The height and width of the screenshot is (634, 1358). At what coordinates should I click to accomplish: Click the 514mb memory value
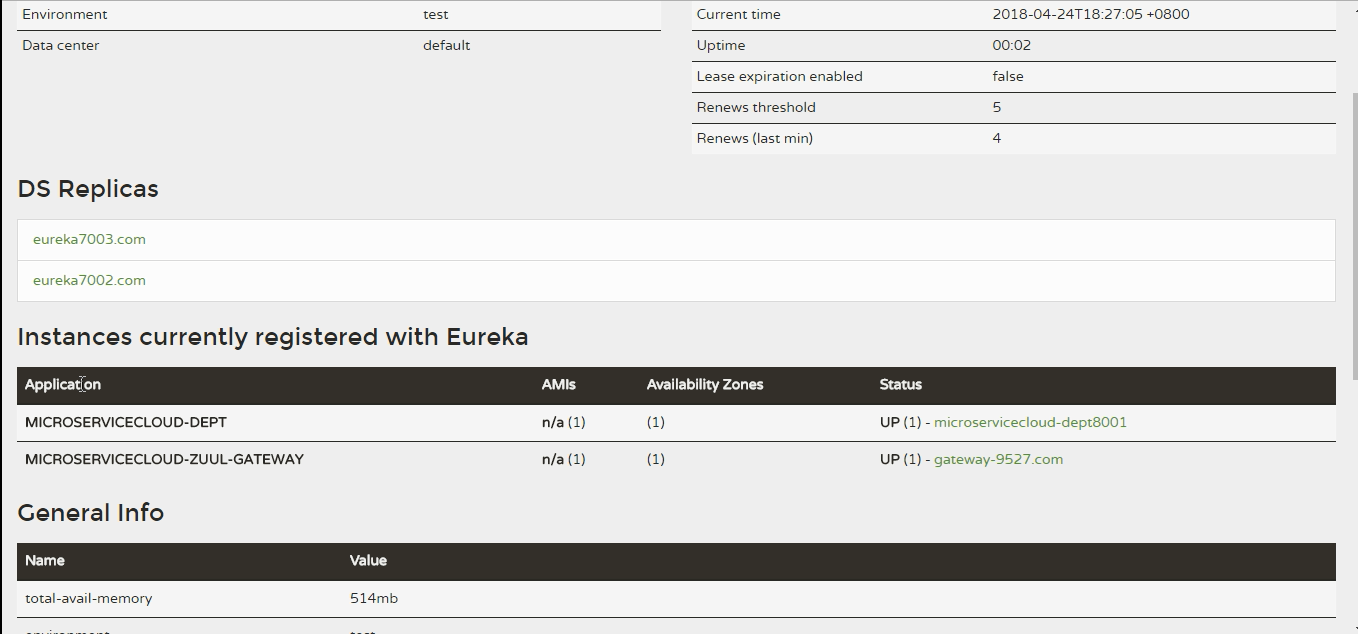(374, 599)
